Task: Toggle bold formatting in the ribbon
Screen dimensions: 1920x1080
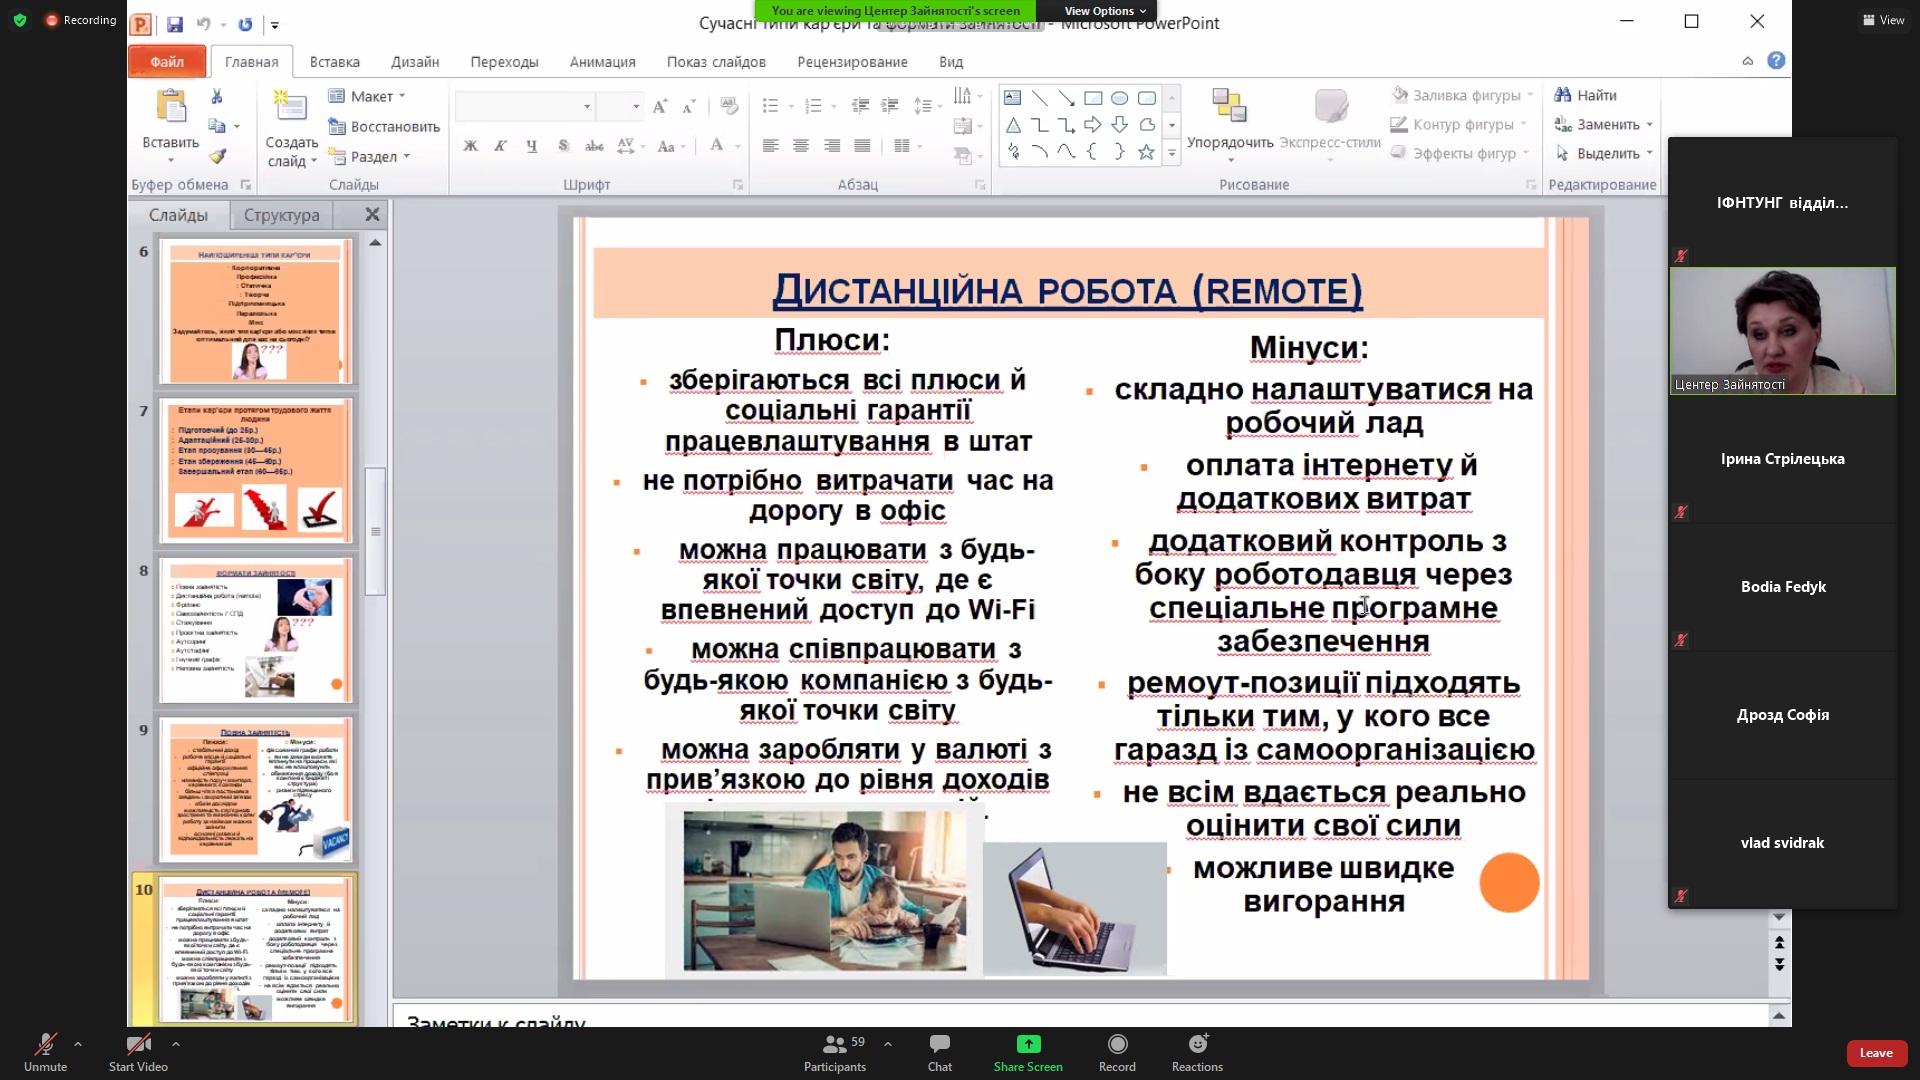Action: click(470, 146)
